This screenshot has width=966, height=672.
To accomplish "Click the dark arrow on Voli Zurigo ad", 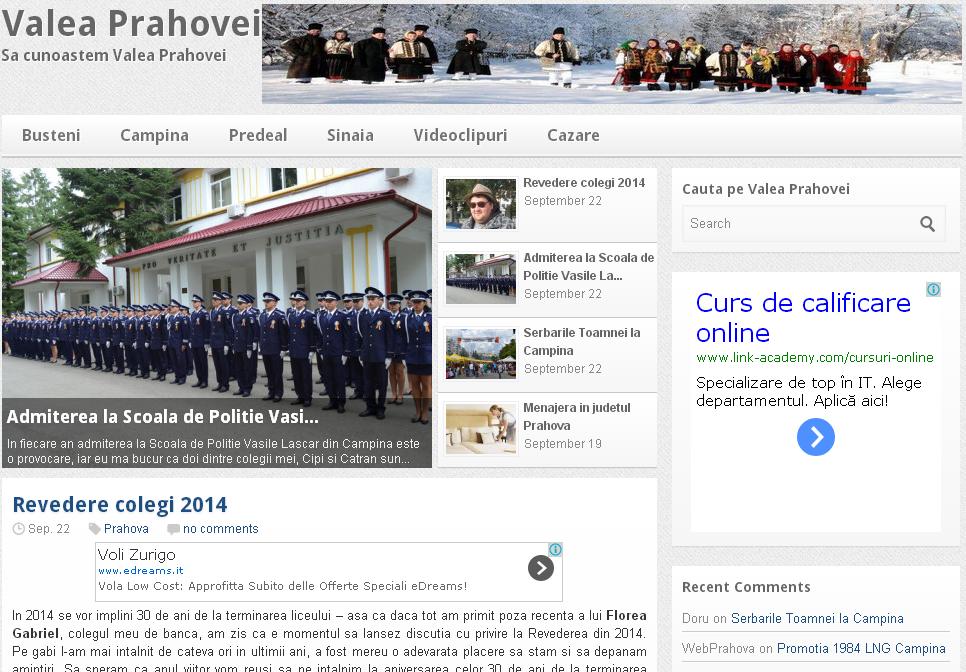I will tap(540, 568).
